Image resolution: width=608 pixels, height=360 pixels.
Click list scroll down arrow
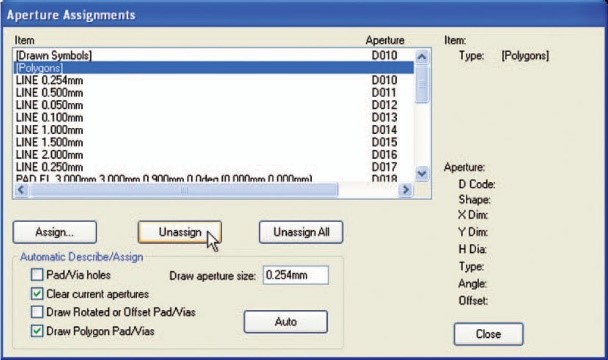pyautogui.click(x=422, y=173)
